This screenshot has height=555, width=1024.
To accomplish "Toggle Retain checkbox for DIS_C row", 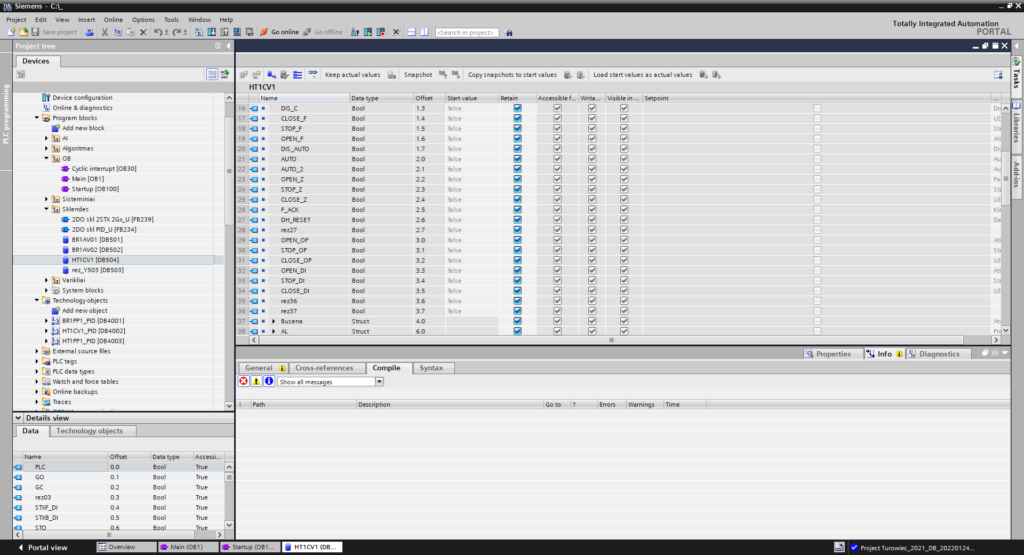I will 517,108.
